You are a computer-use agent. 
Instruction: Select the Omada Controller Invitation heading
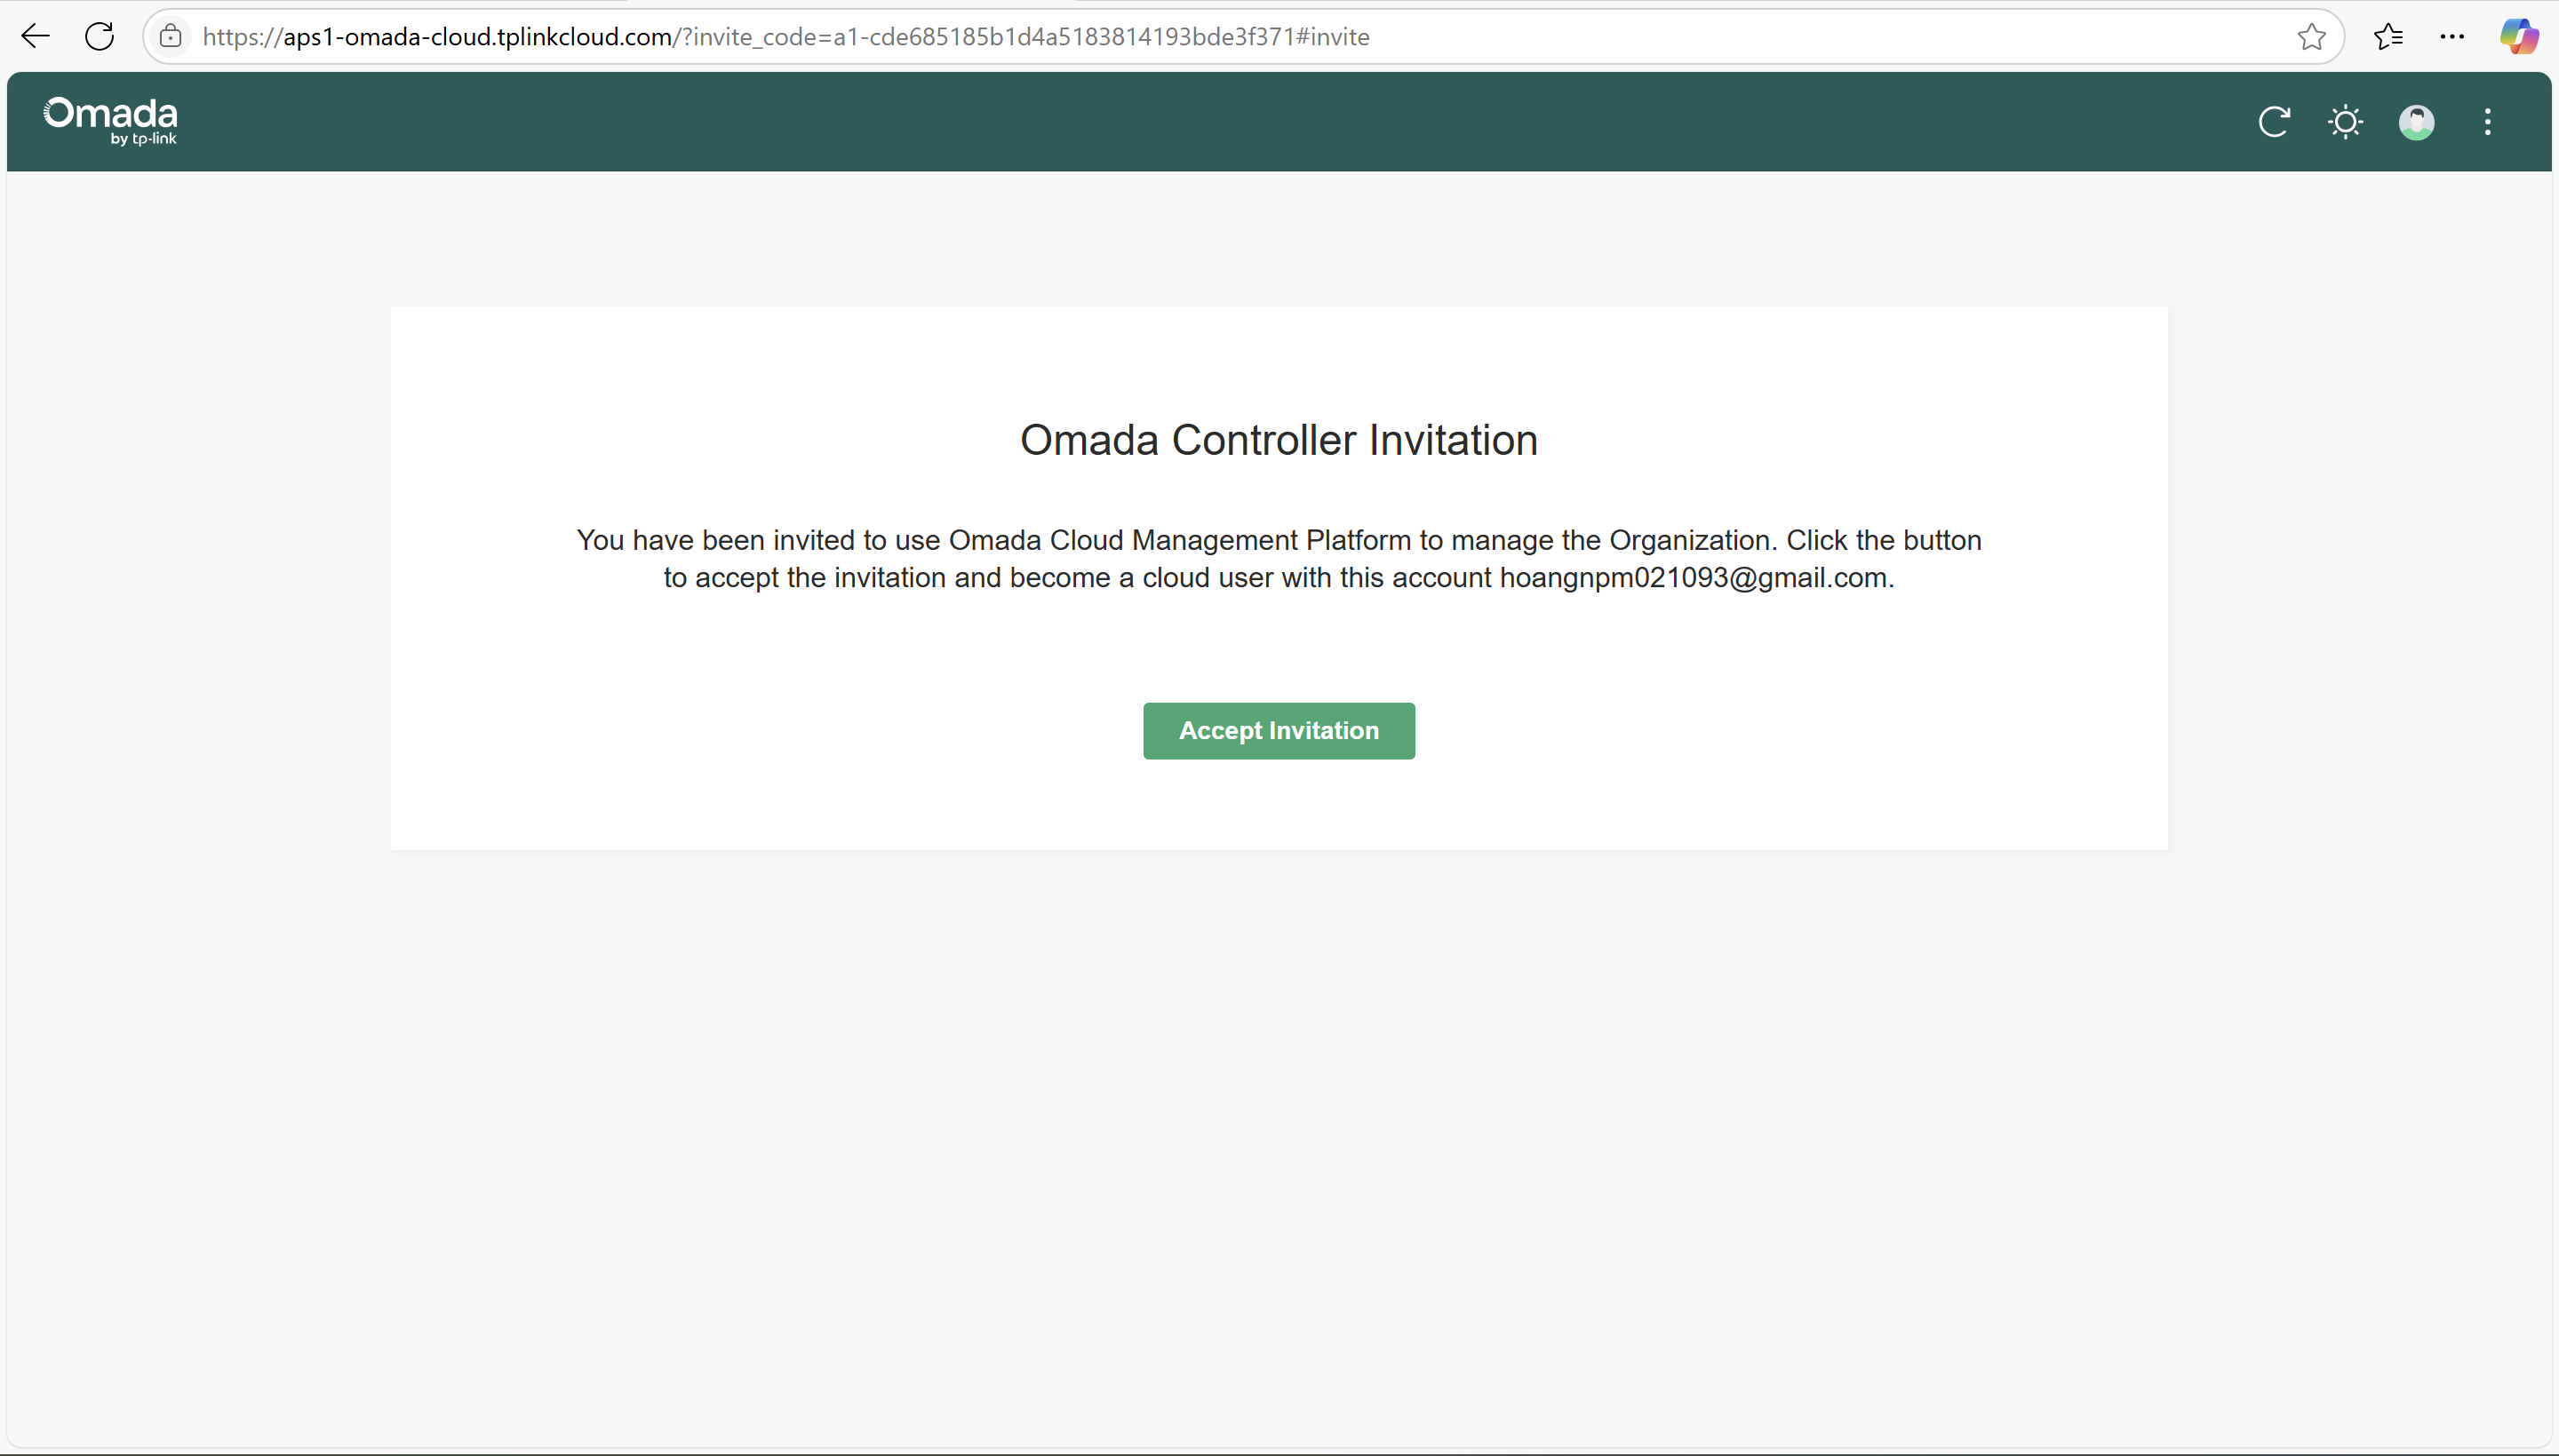point(1279,440)
